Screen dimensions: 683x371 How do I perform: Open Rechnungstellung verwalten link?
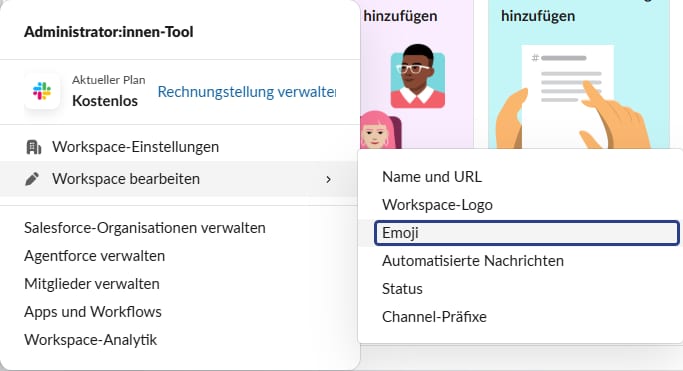[247, 92]
